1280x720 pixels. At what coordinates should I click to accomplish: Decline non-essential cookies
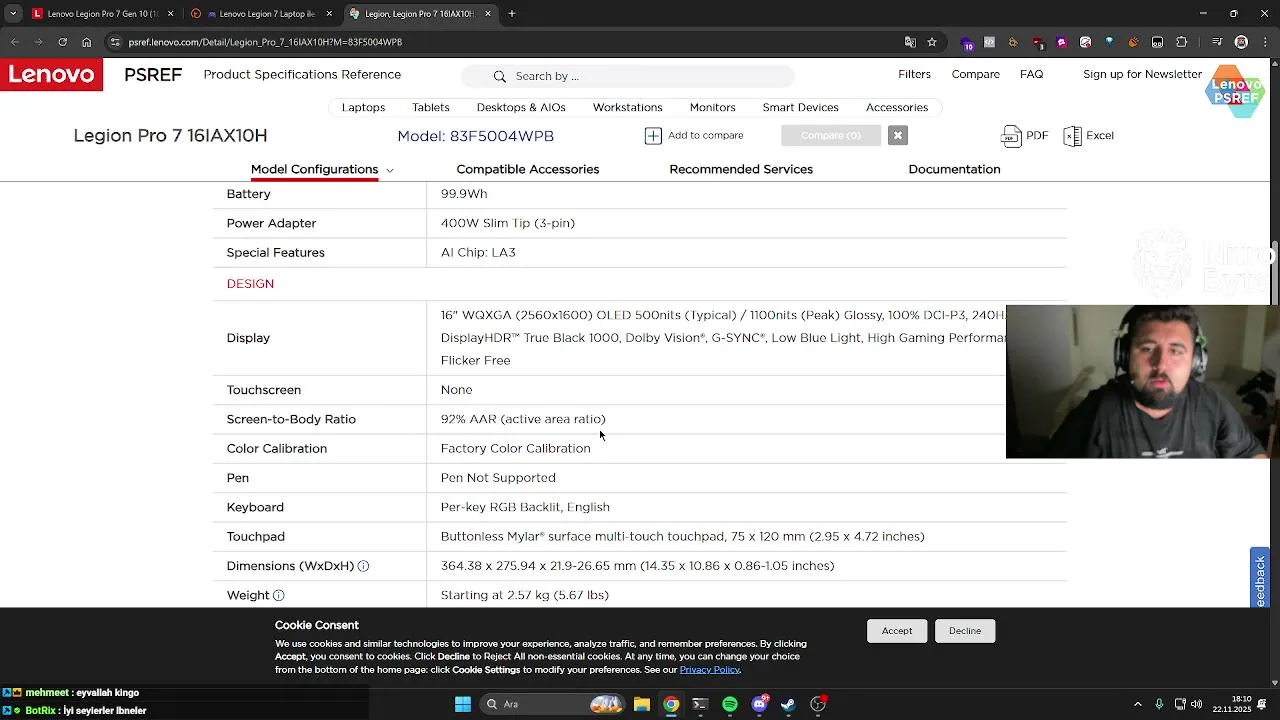coord(965,631)
